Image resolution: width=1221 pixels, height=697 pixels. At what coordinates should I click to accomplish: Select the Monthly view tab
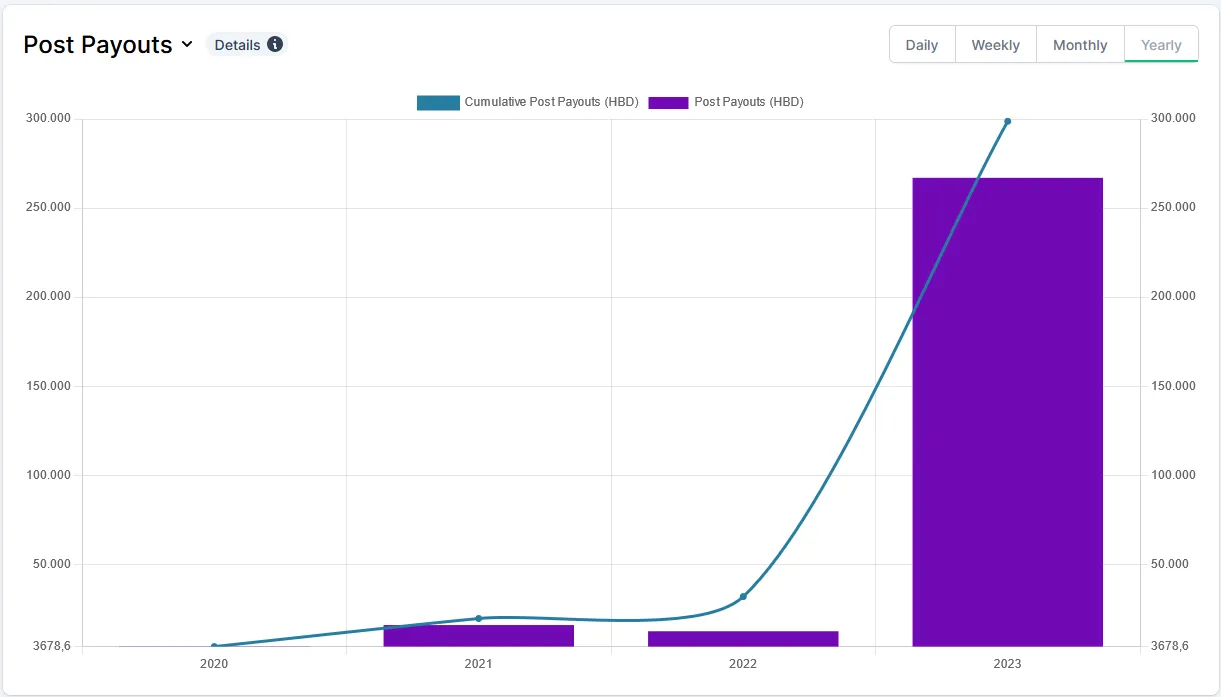coord(1079,45)
